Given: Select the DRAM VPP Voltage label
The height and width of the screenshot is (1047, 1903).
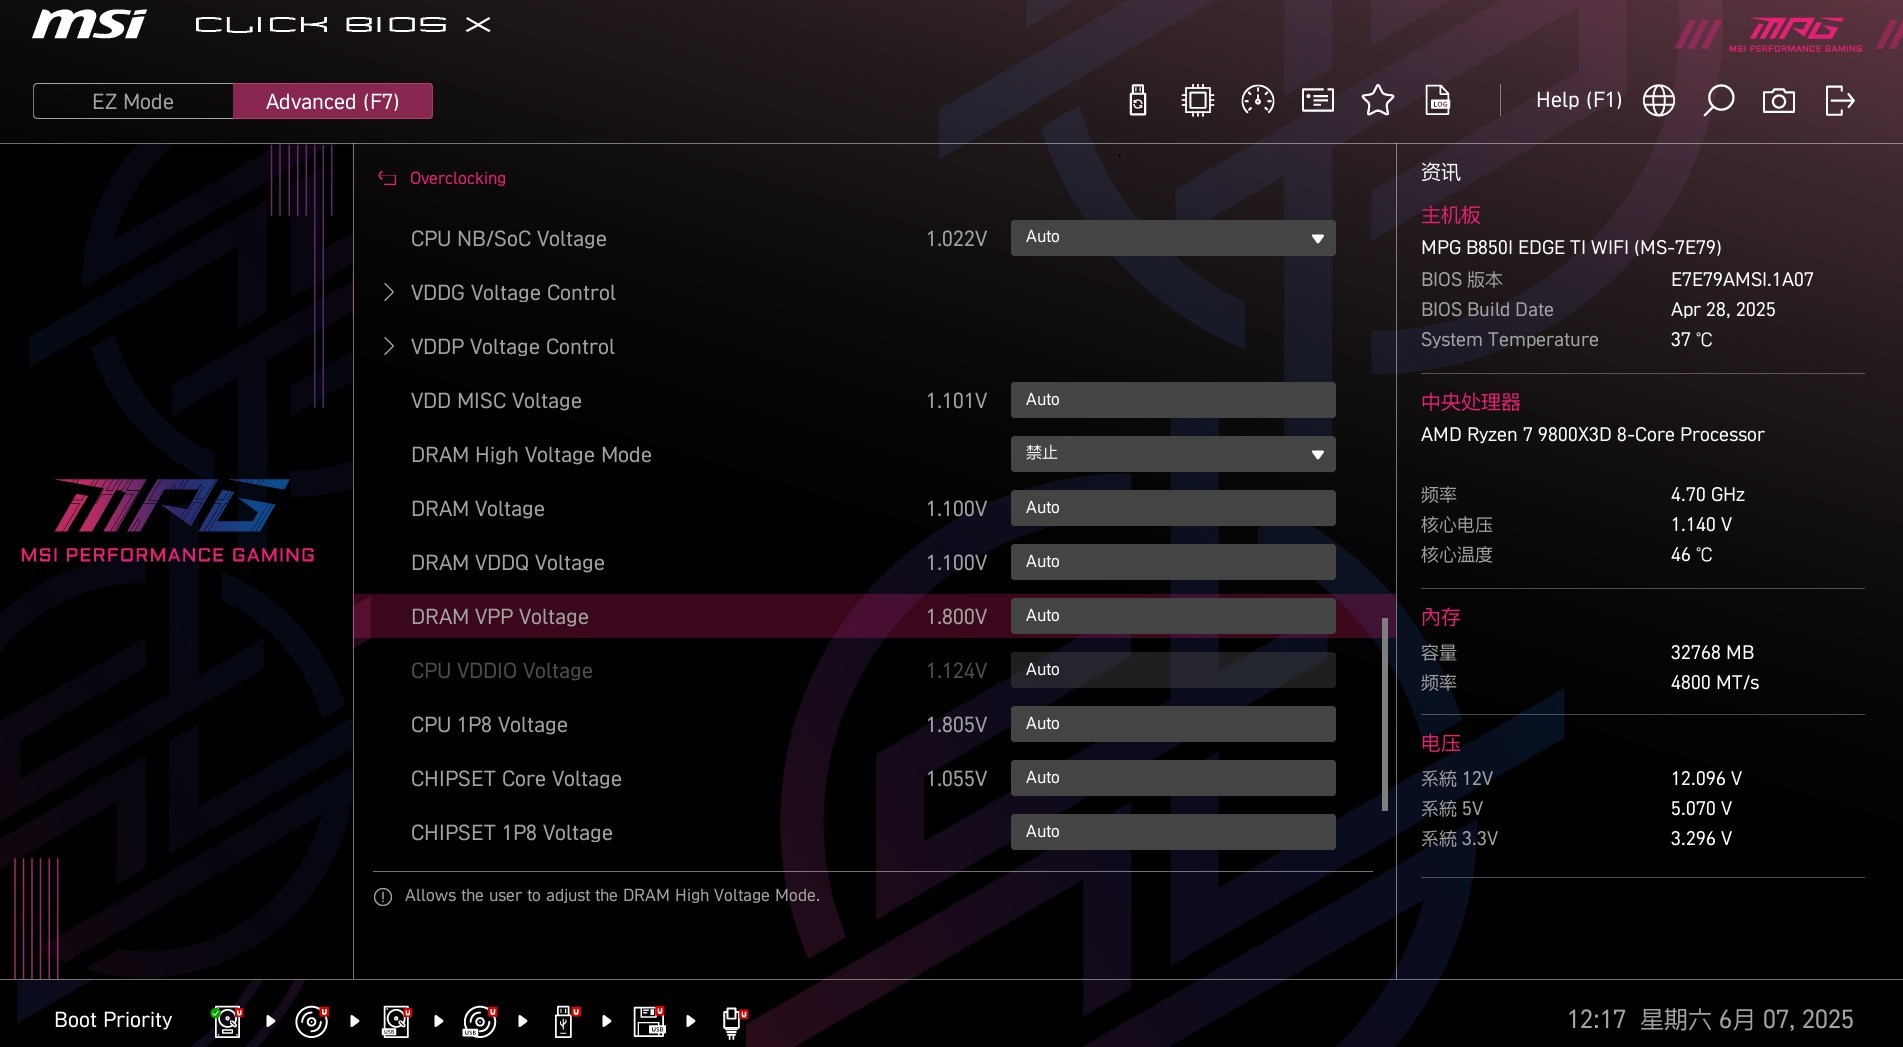Looking at the screenshot, I should [x=499, y=617].
